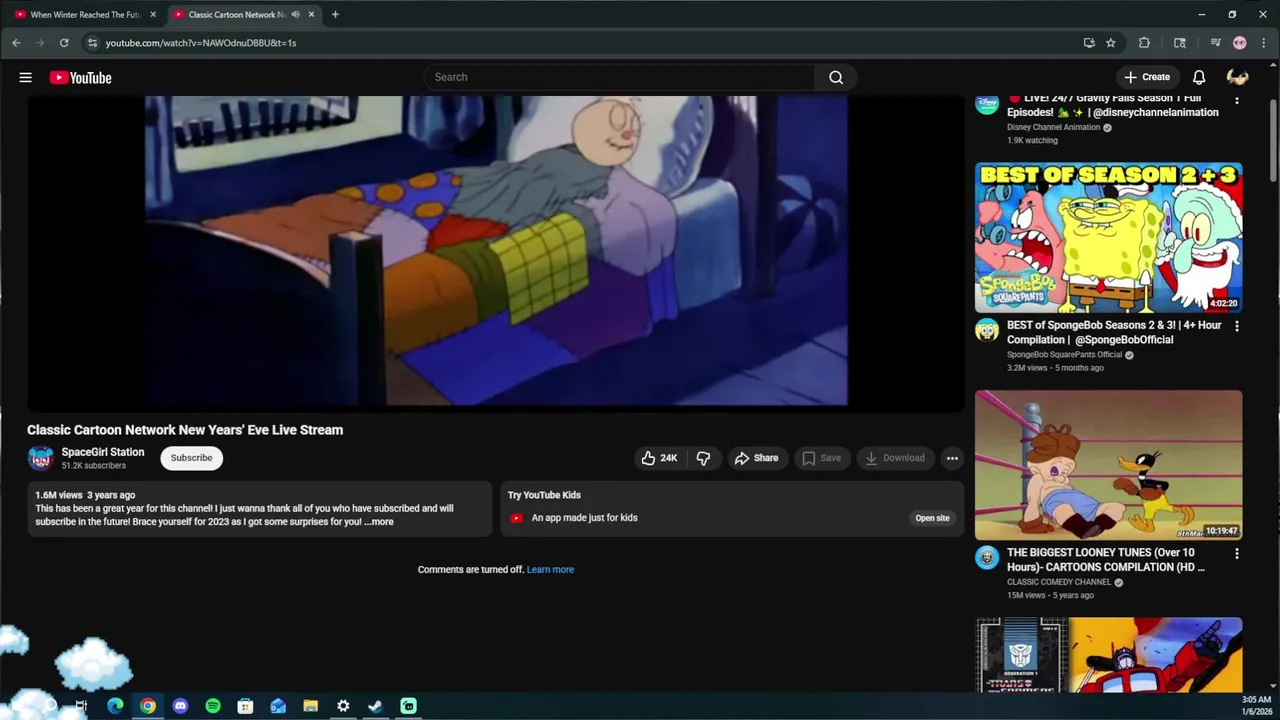Switch to the When Winter Reached tab
The width and height of the screenshot is (1280, 720).
pos(85,15)
